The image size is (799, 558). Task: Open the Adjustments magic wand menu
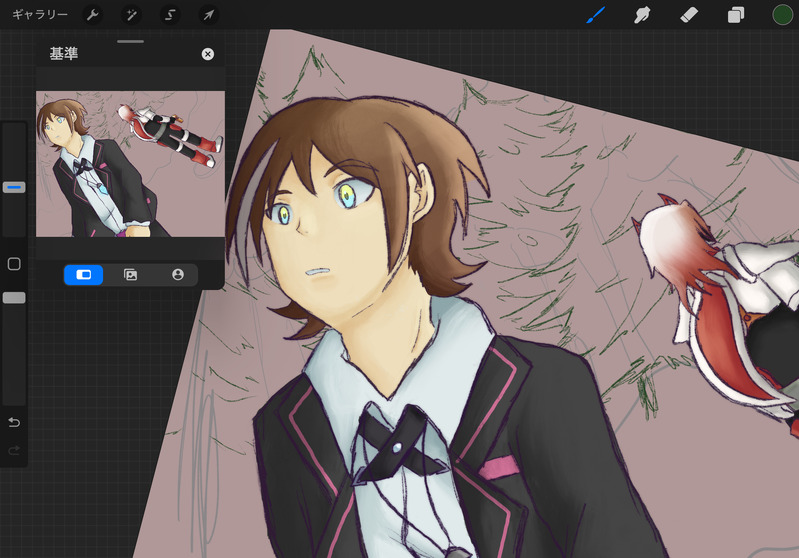pyautogui.click(x=131, y=15)
